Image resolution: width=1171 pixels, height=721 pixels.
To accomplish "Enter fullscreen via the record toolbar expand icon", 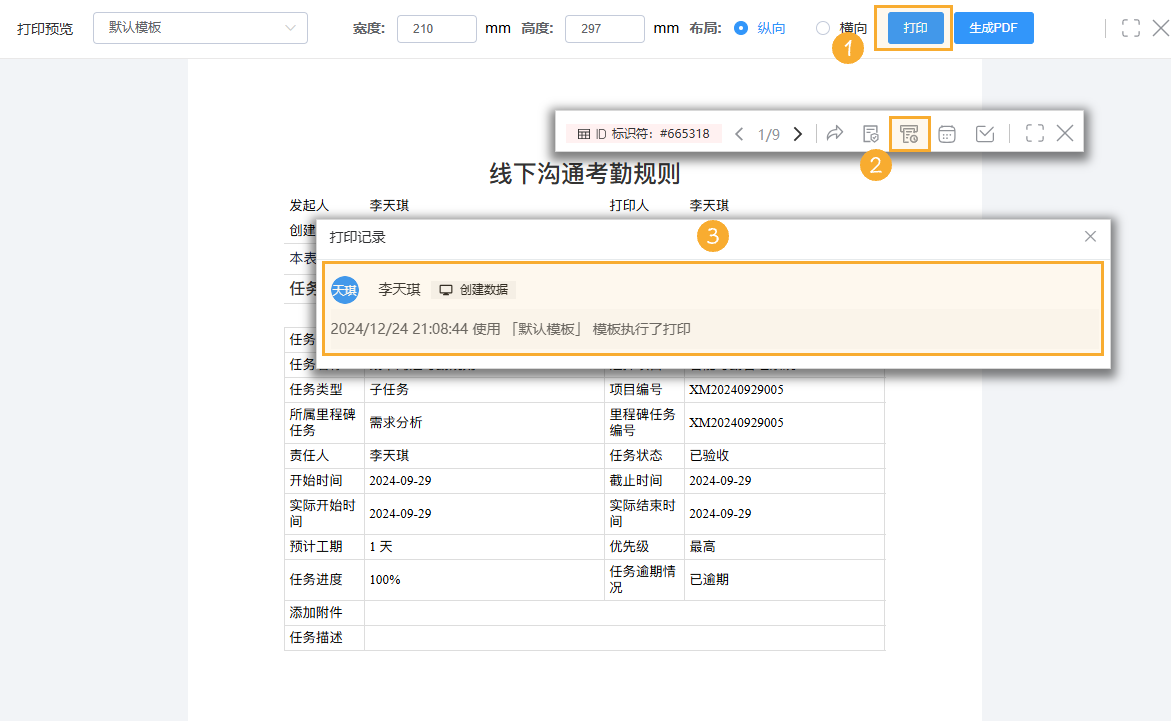I will coord(1034,132).
